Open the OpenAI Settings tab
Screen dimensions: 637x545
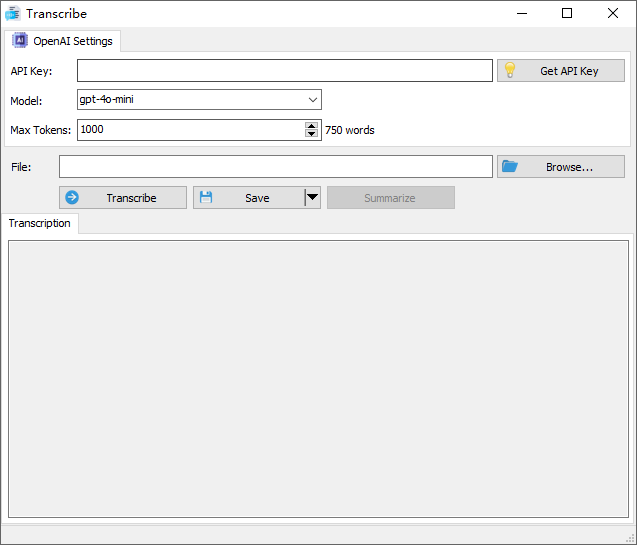(62, 41)
